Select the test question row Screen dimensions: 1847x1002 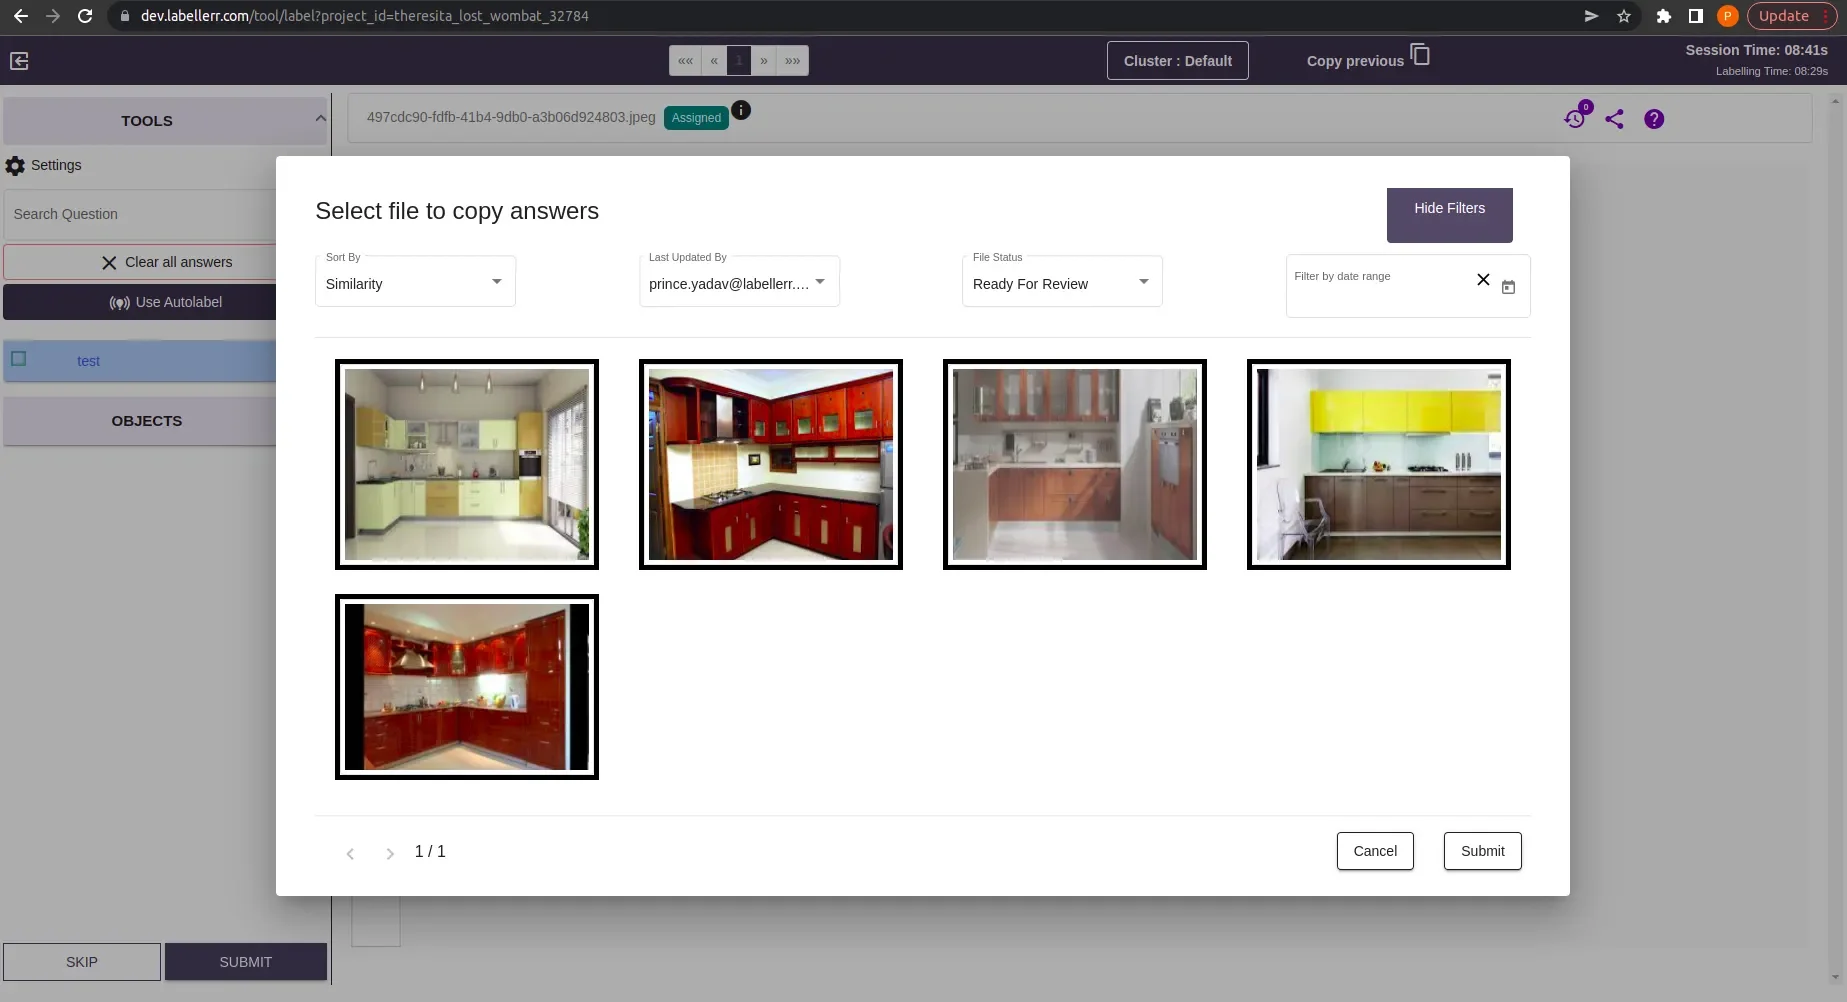click(140, 361)
